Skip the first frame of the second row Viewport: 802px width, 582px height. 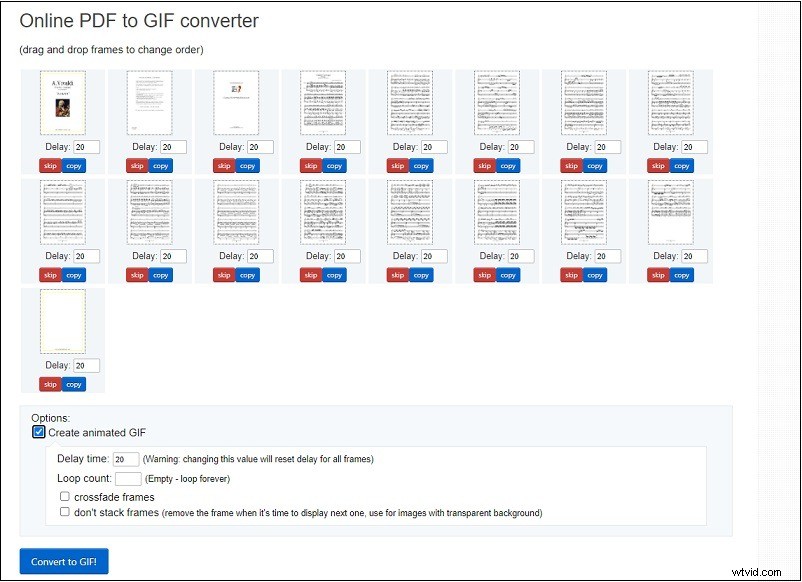(x=50, y=275)
